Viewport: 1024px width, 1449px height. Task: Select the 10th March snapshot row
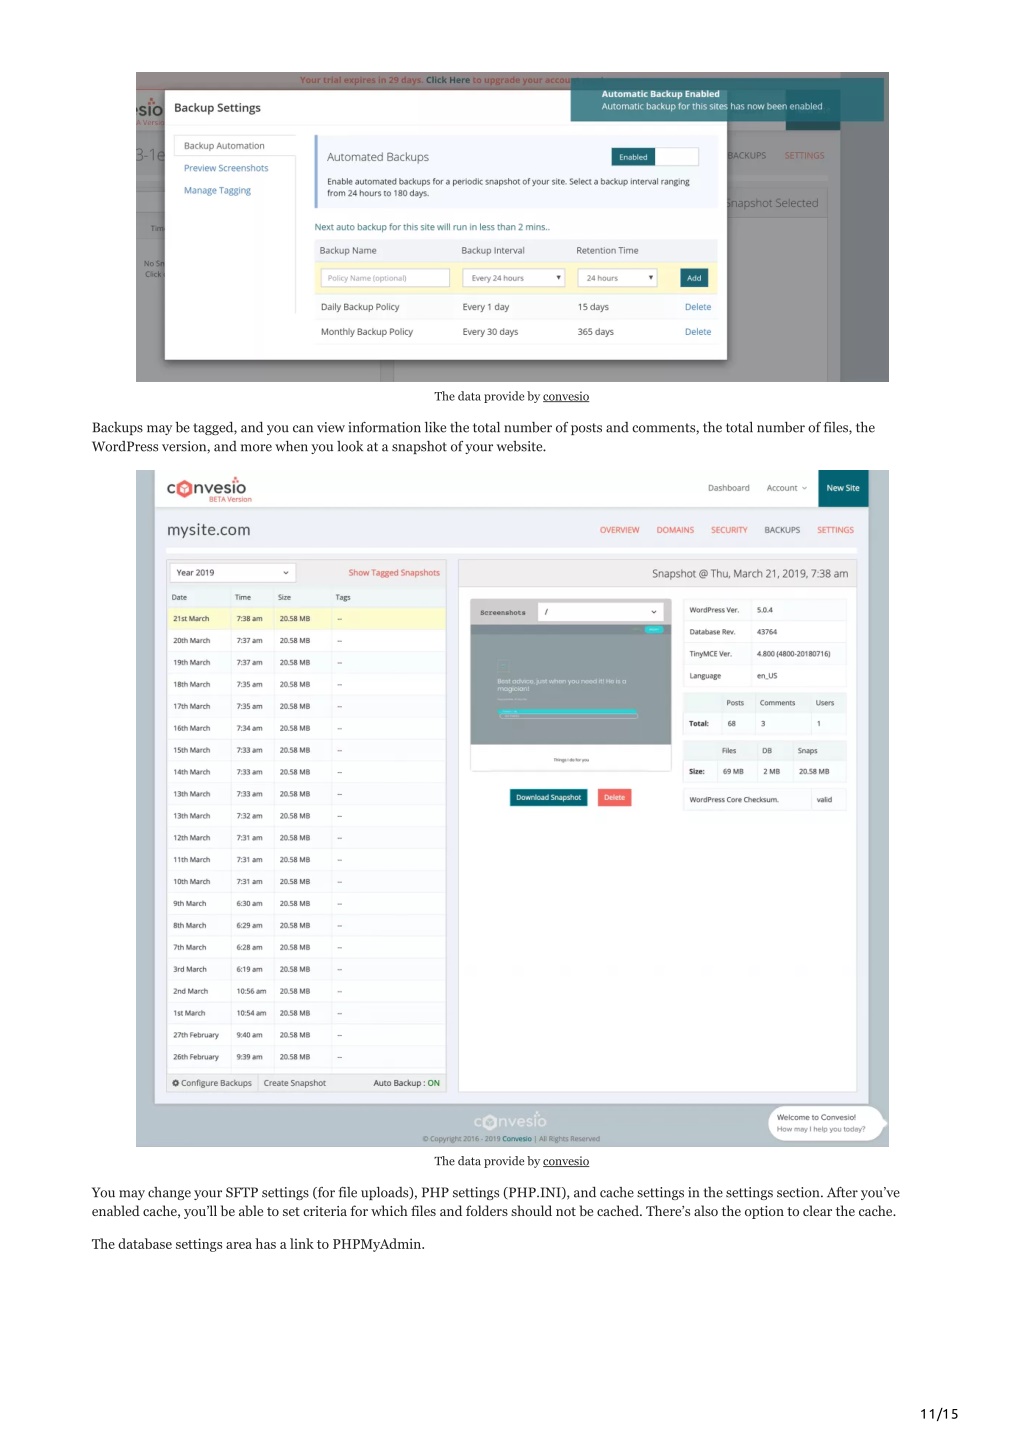click(306, 882)
